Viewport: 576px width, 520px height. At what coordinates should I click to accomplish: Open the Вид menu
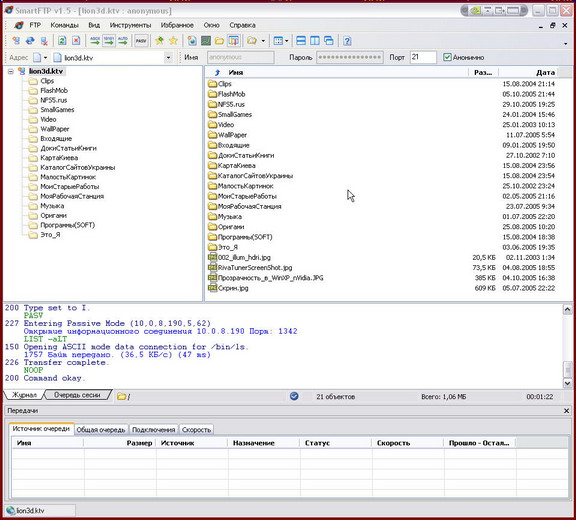coord(94,25)
